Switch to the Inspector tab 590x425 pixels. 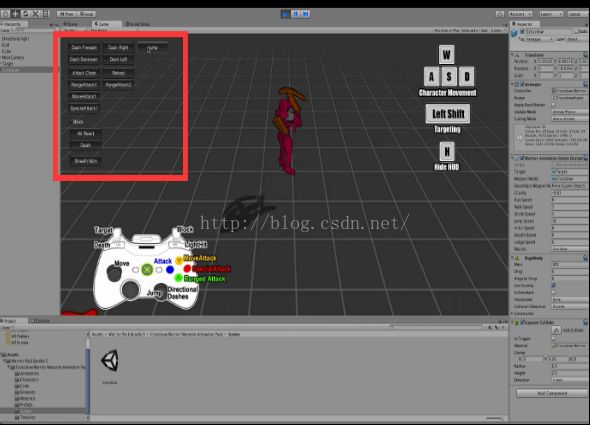[x=525, y=24]
